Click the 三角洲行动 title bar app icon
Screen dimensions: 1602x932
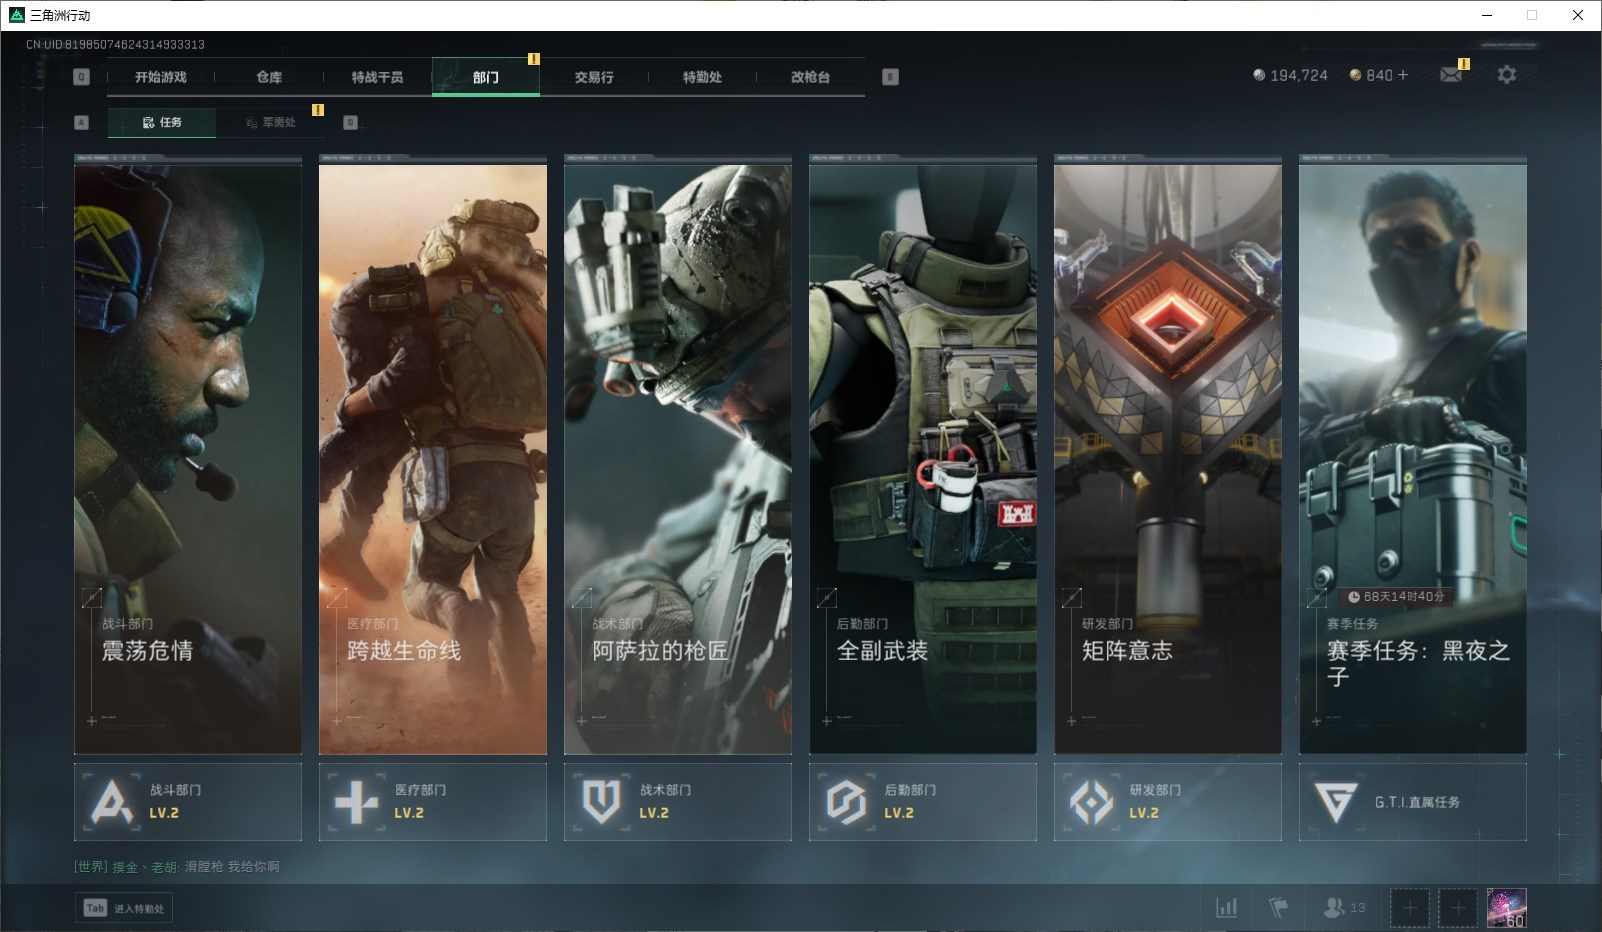click(16, 15)
